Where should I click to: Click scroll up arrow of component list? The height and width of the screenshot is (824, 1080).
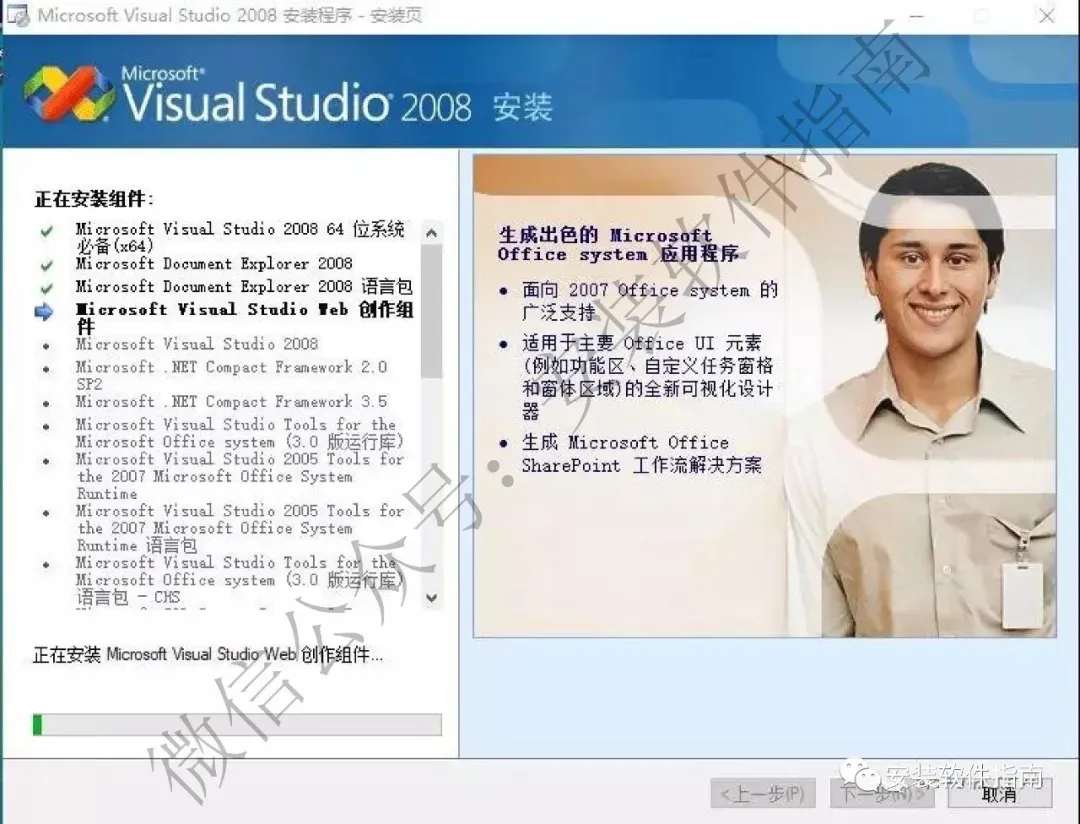(x=432, y=233)
